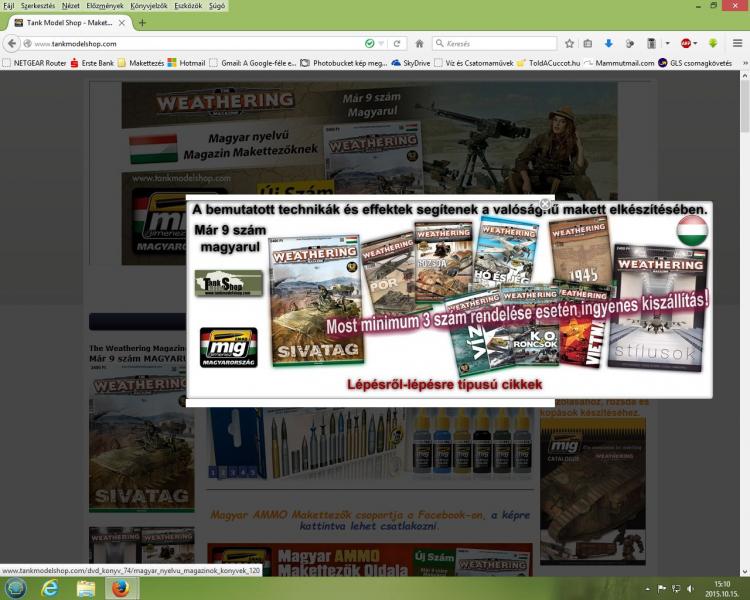Open the Windows Start button

coord(15,589)
